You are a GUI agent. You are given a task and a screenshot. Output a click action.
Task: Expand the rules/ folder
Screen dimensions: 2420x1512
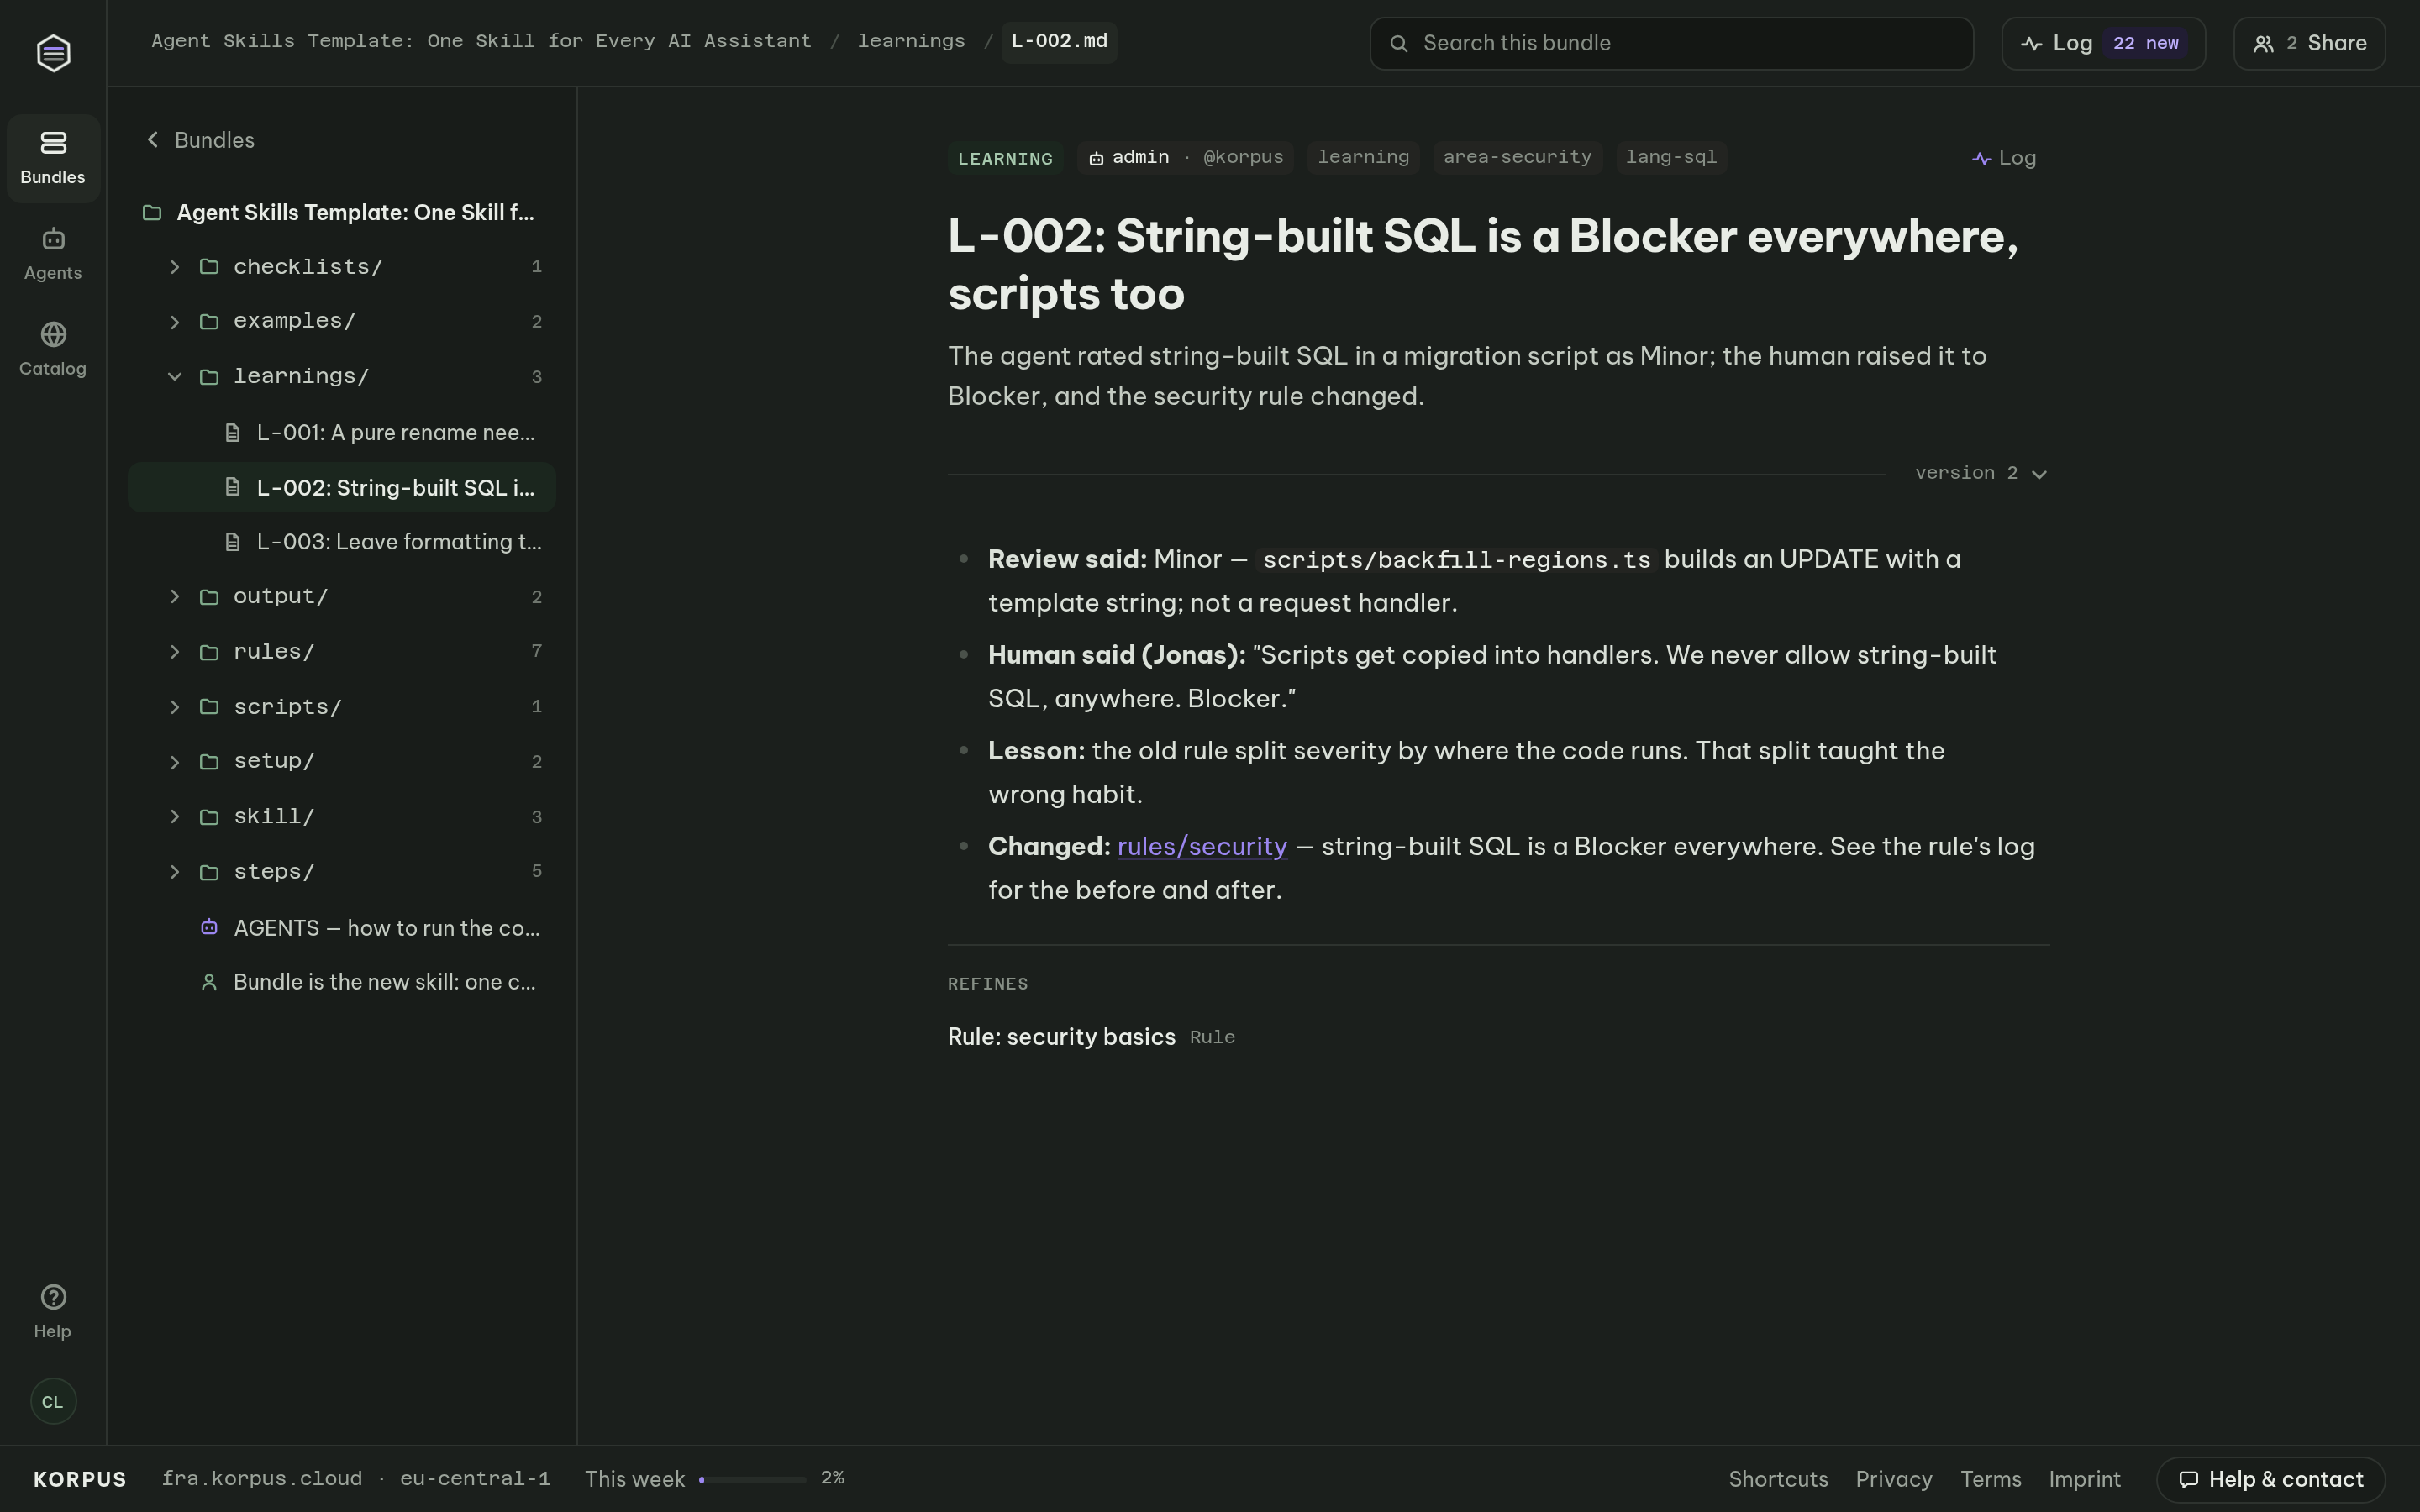[175, 652]
